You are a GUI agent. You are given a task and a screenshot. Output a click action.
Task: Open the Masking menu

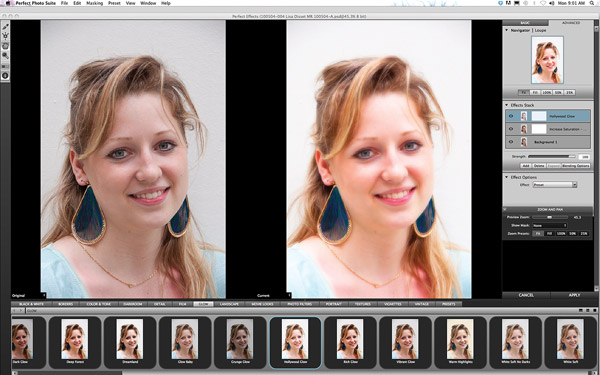pyautogui.click(x=95, y=3)
